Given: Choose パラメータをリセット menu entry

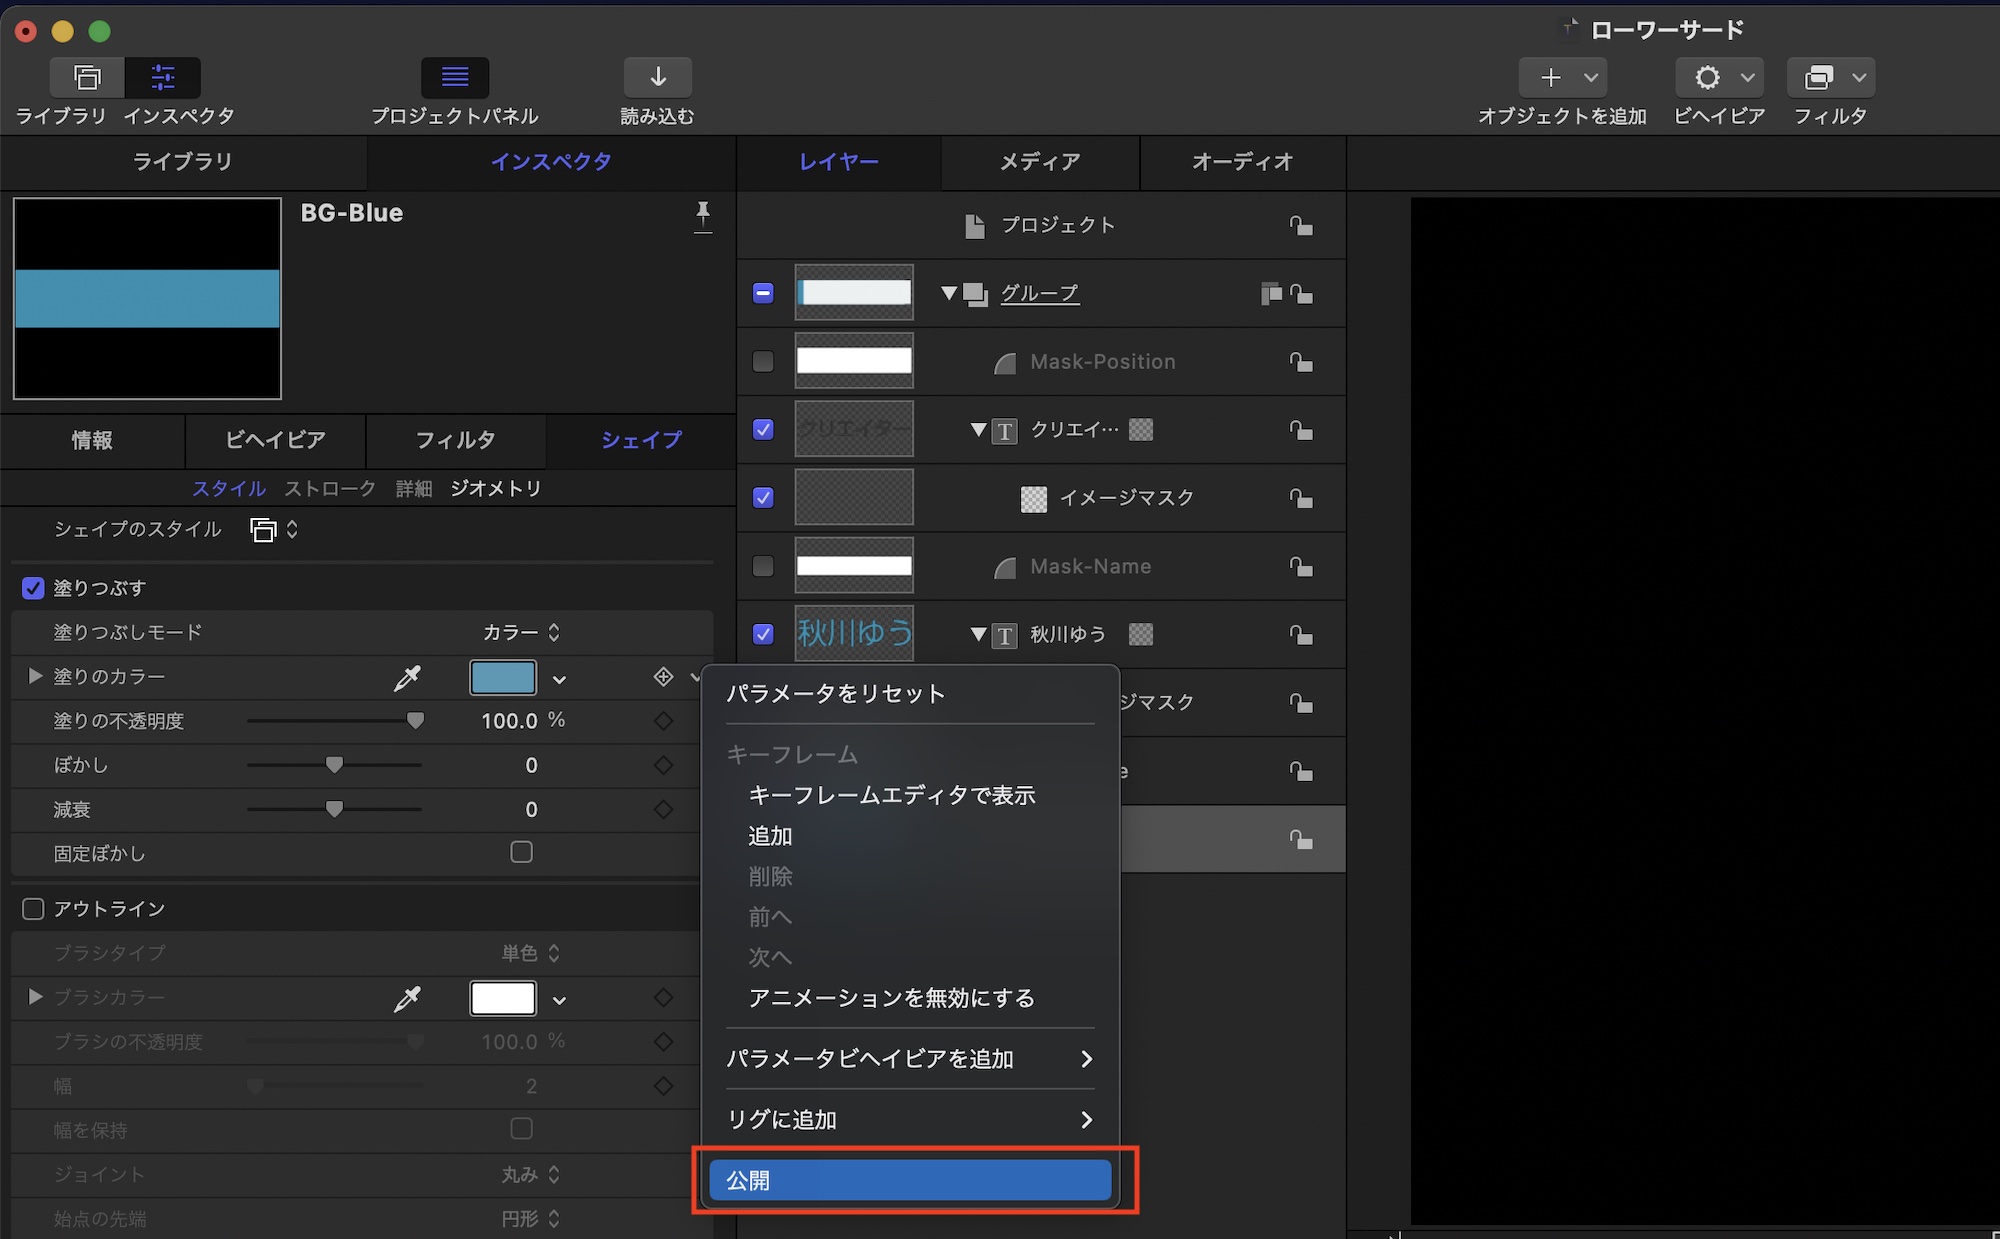Looking at the screenshot, I should pos(835,694).
